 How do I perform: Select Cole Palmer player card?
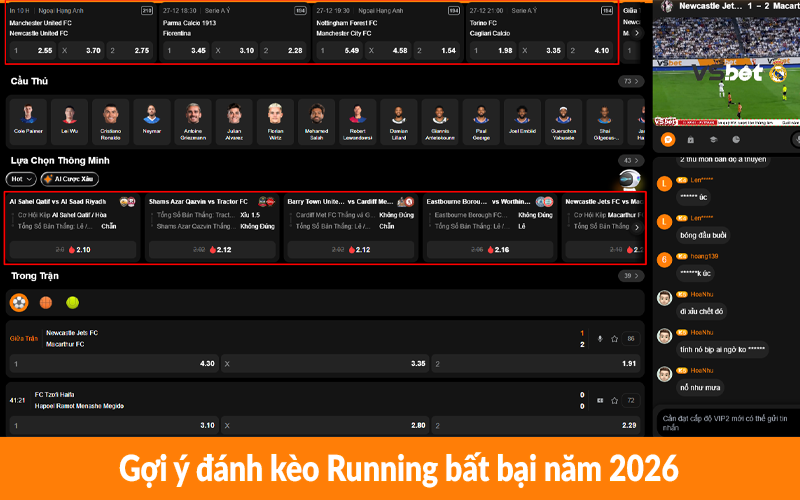pos(28,121)
